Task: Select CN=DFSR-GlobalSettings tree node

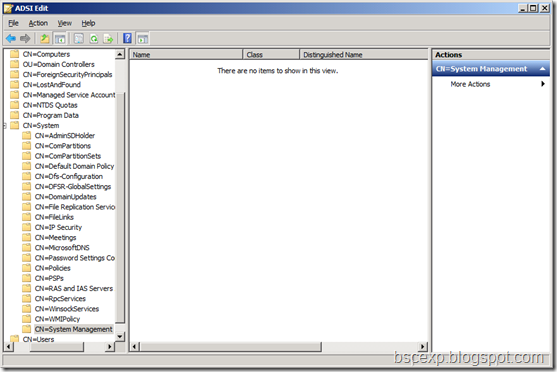Action: [73, 187]
